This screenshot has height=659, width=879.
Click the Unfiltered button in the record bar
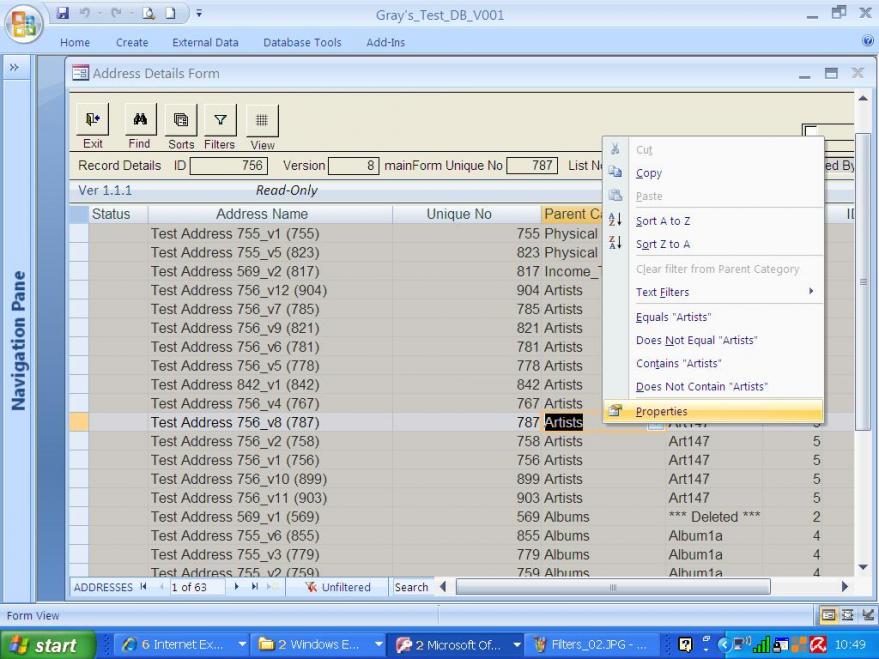click(336, 587)
